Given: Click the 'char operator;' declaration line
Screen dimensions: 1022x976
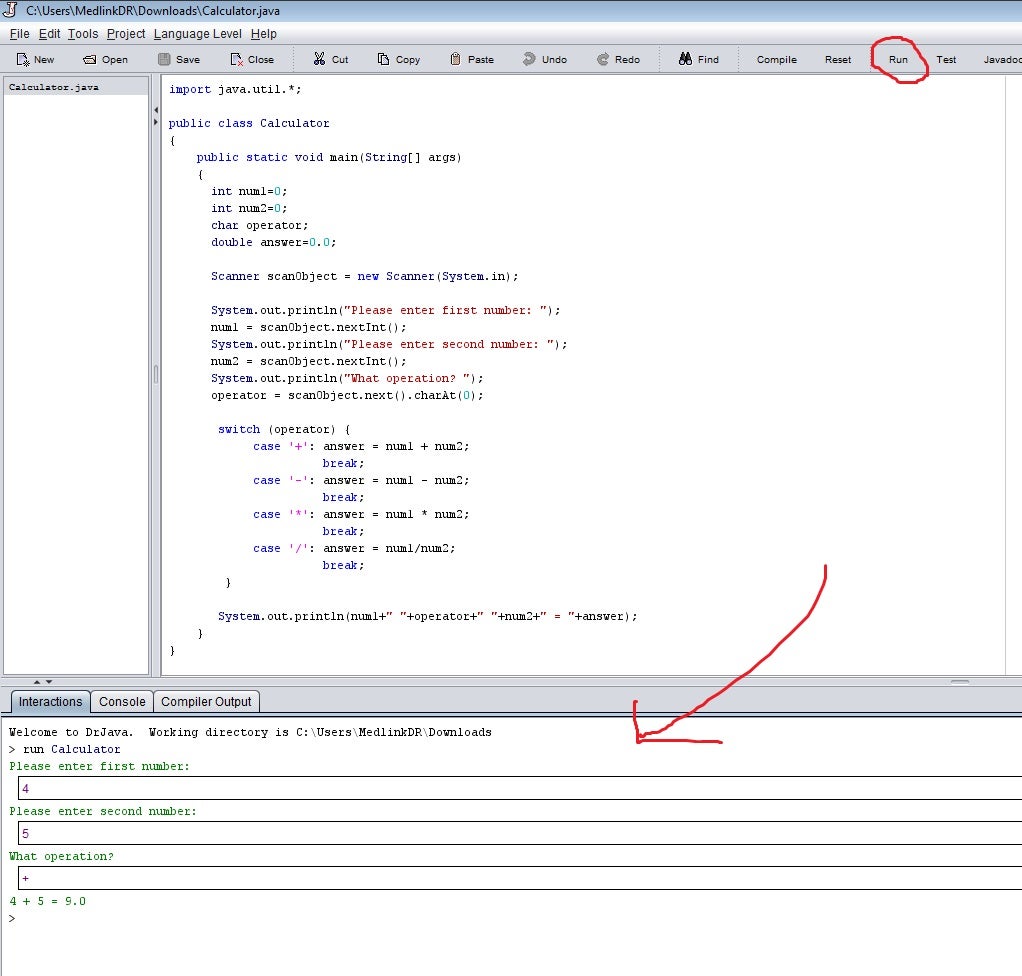Looking at the screenshot, I should coord(259,225).
